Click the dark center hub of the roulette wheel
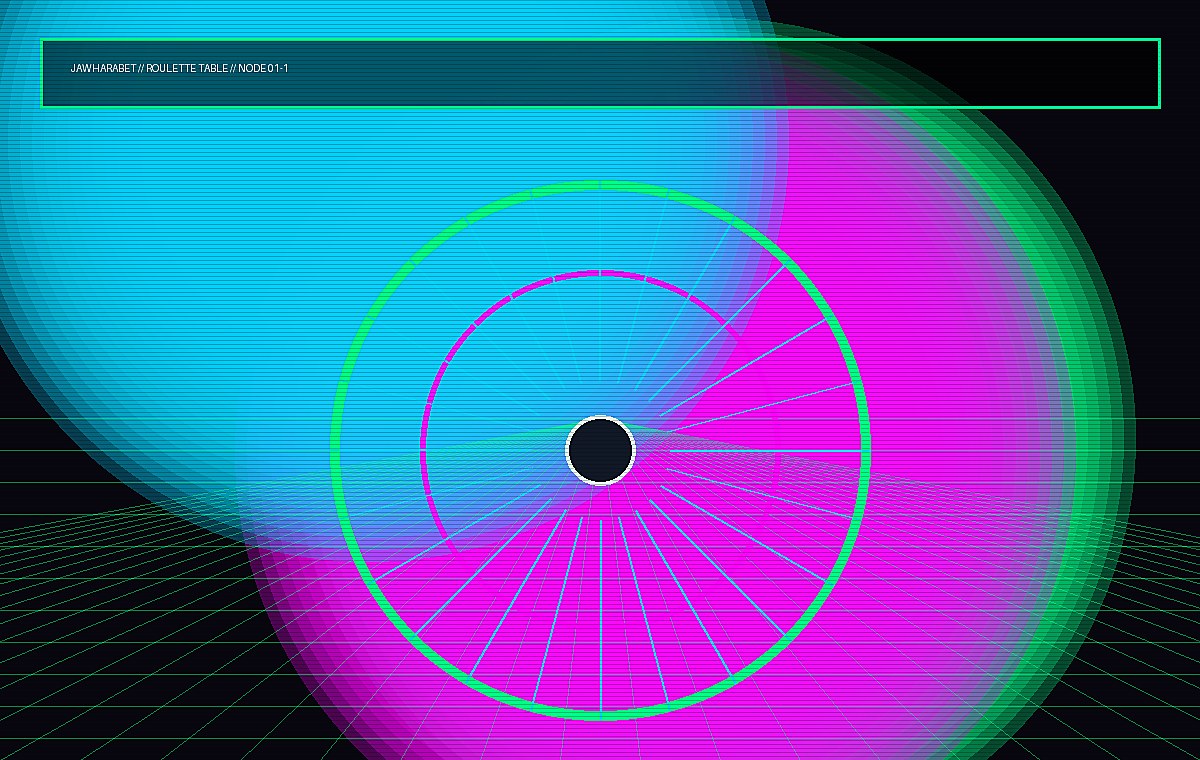The height and width of the screenshot is (760, 1200). click(601, 451)
